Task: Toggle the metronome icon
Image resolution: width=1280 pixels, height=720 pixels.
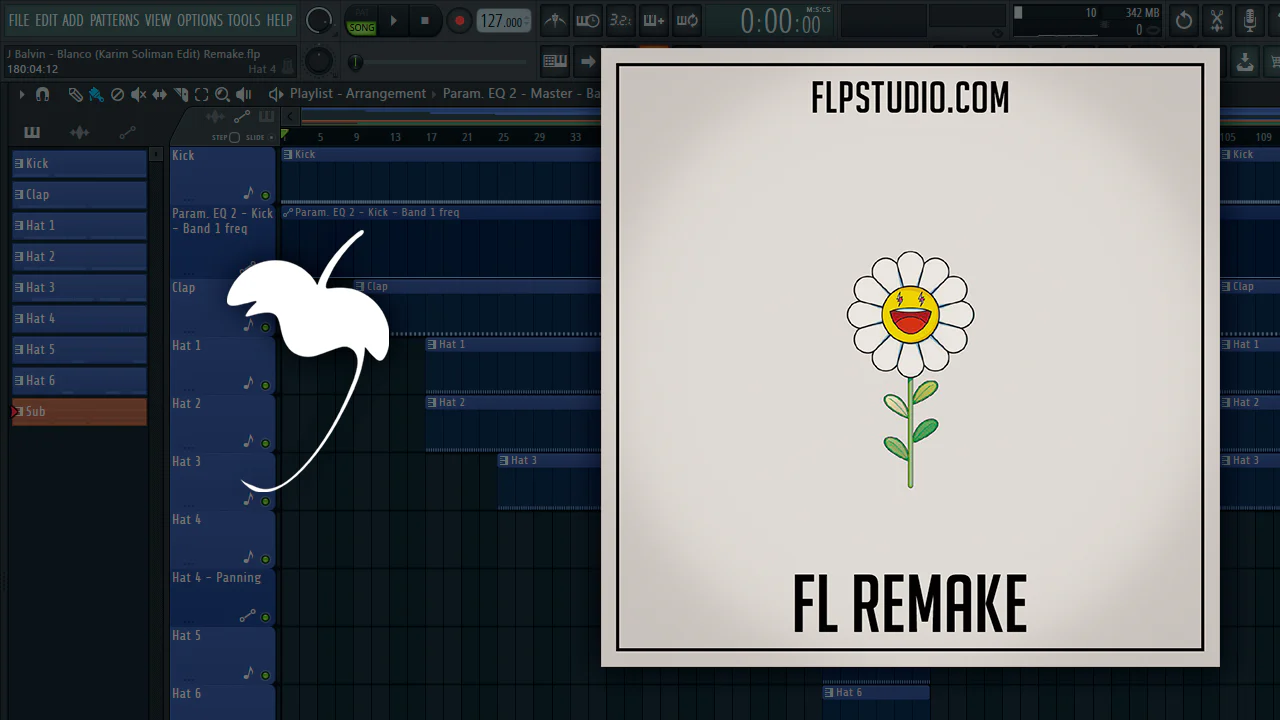Action: pyautogui.click(x=555, y=20)
